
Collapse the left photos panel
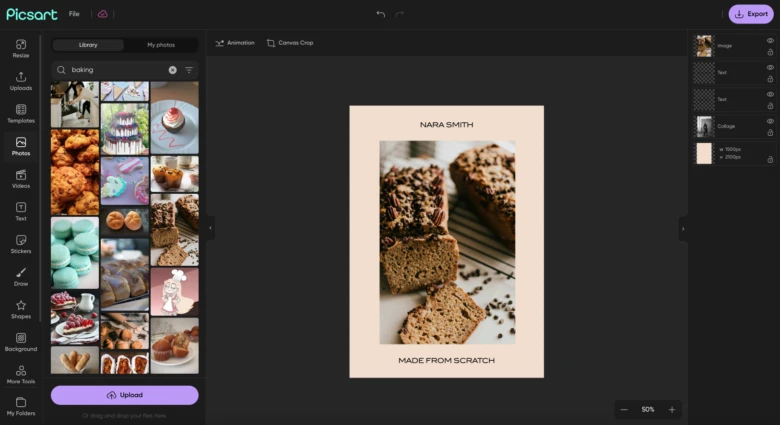point(210,228)
